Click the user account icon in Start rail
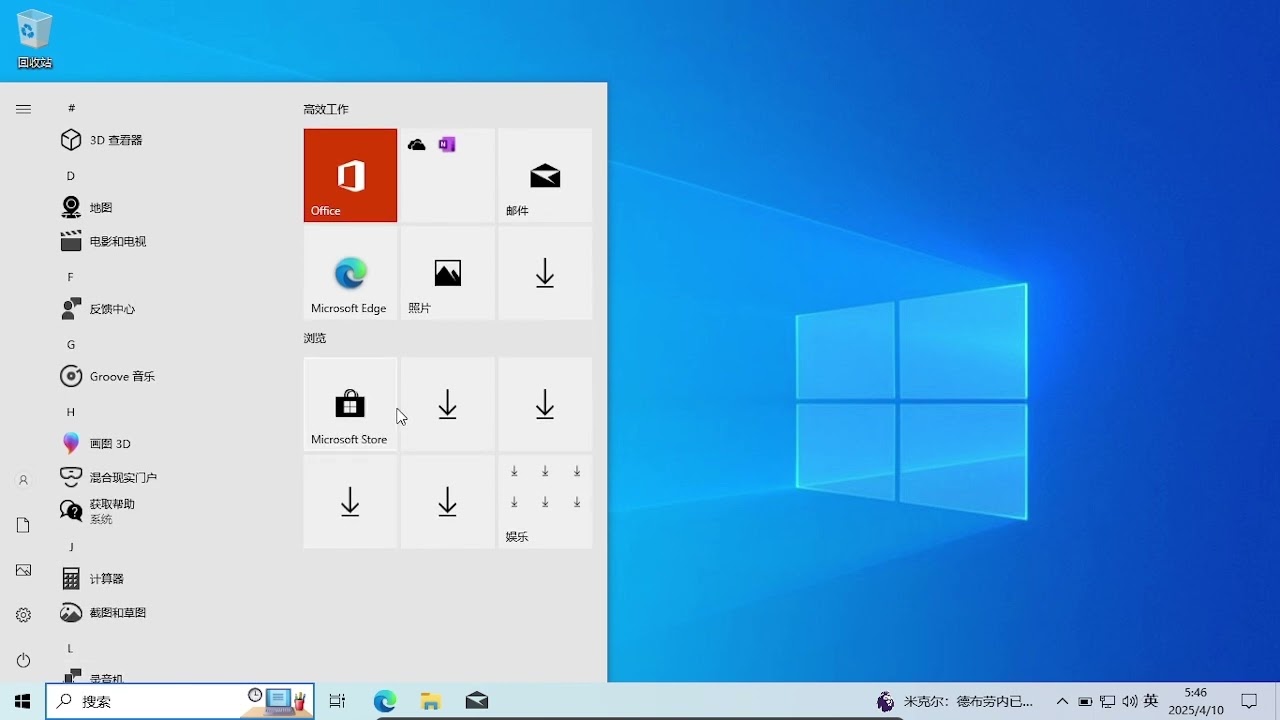Image resolution: width=1280 pixels, height=720 pixels. [x=23, y=480]
